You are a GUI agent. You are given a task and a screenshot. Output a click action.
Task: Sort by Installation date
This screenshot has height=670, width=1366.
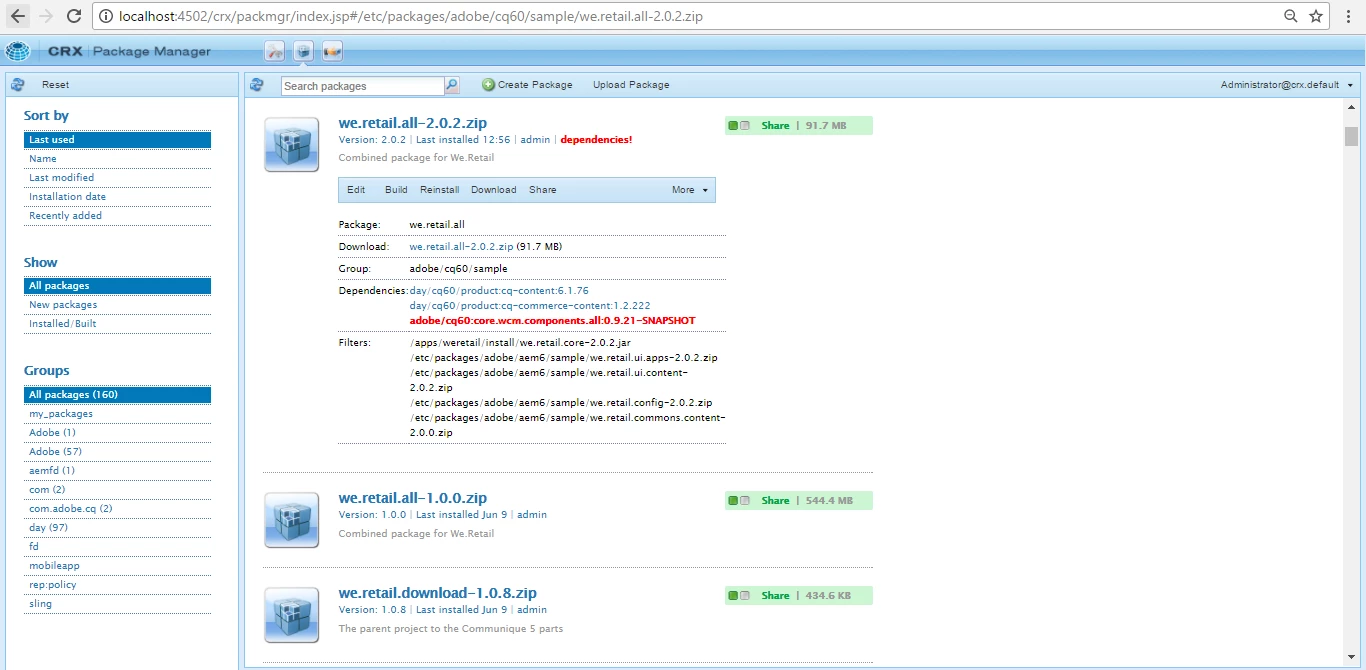[x=117, y=197]
